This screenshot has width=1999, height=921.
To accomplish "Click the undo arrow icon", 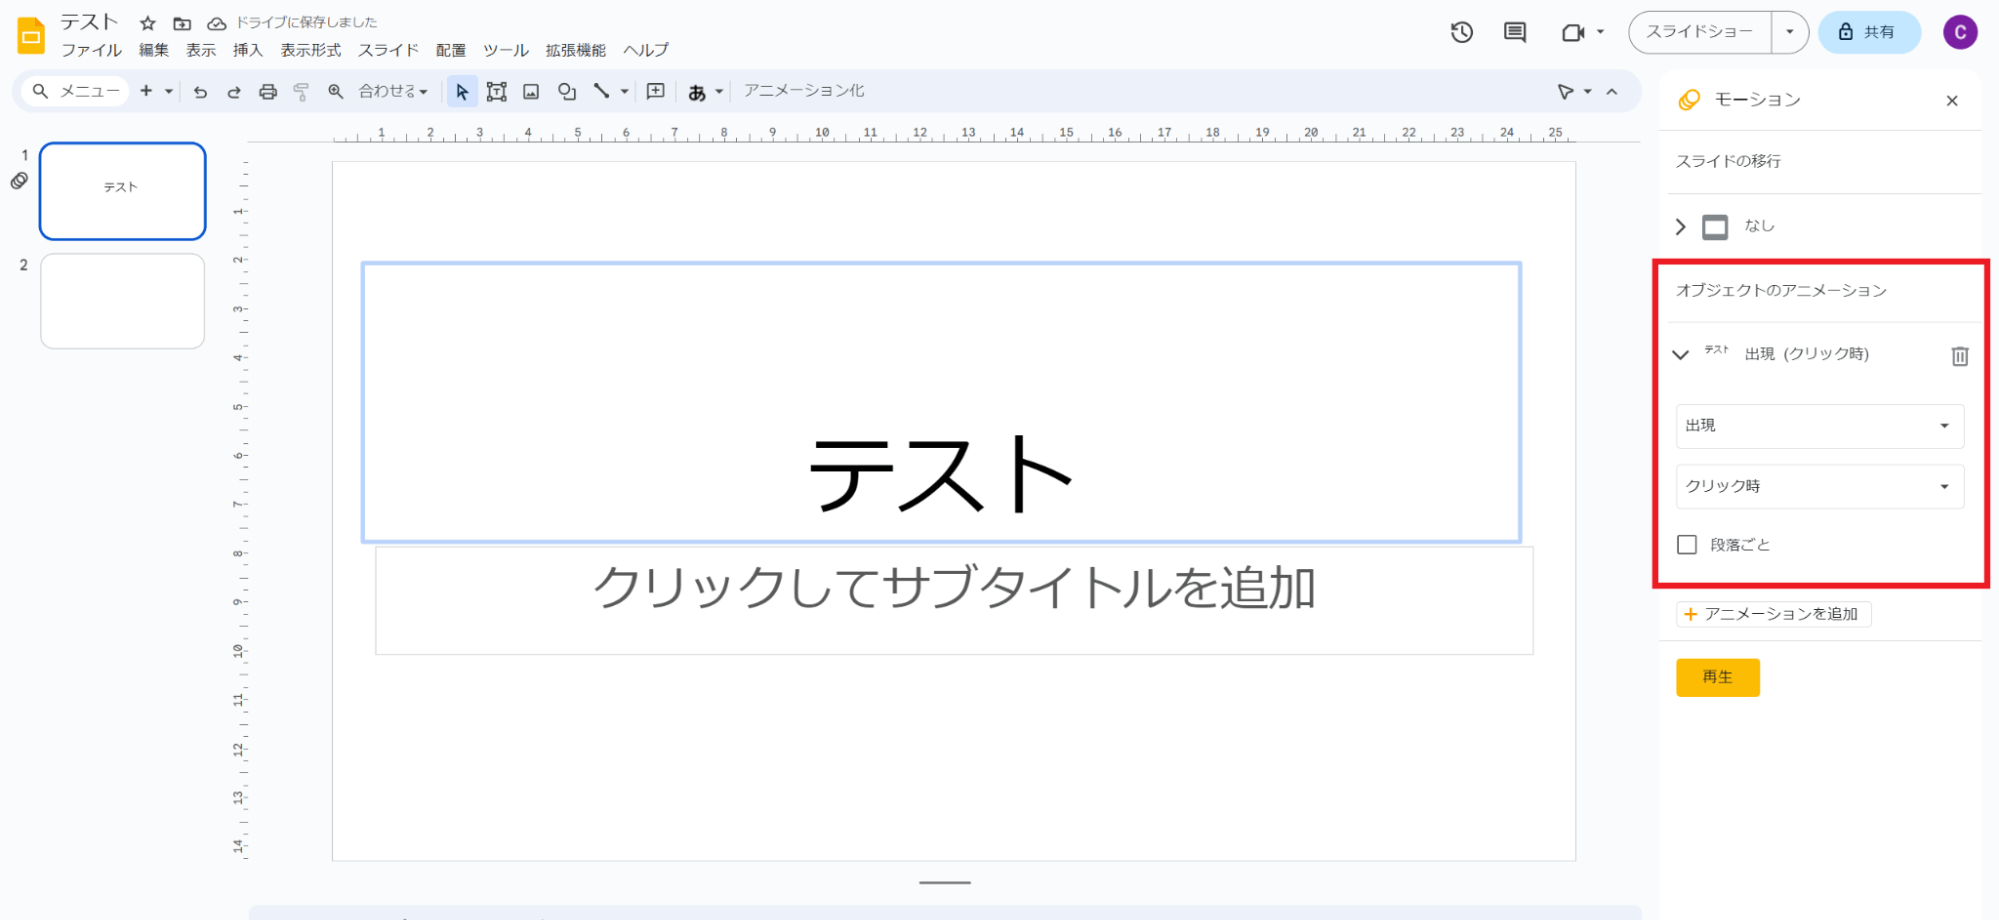I will (200, 92).
